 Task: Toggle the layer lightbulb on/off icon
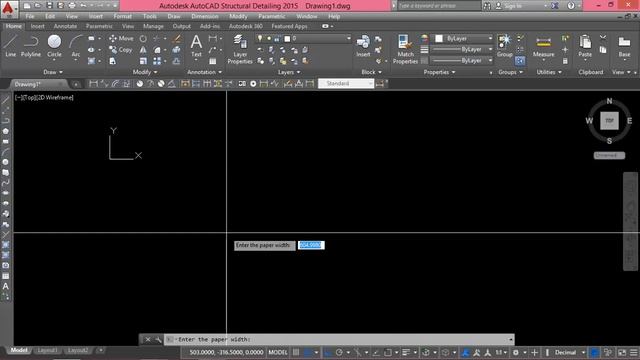pos(260,38)
